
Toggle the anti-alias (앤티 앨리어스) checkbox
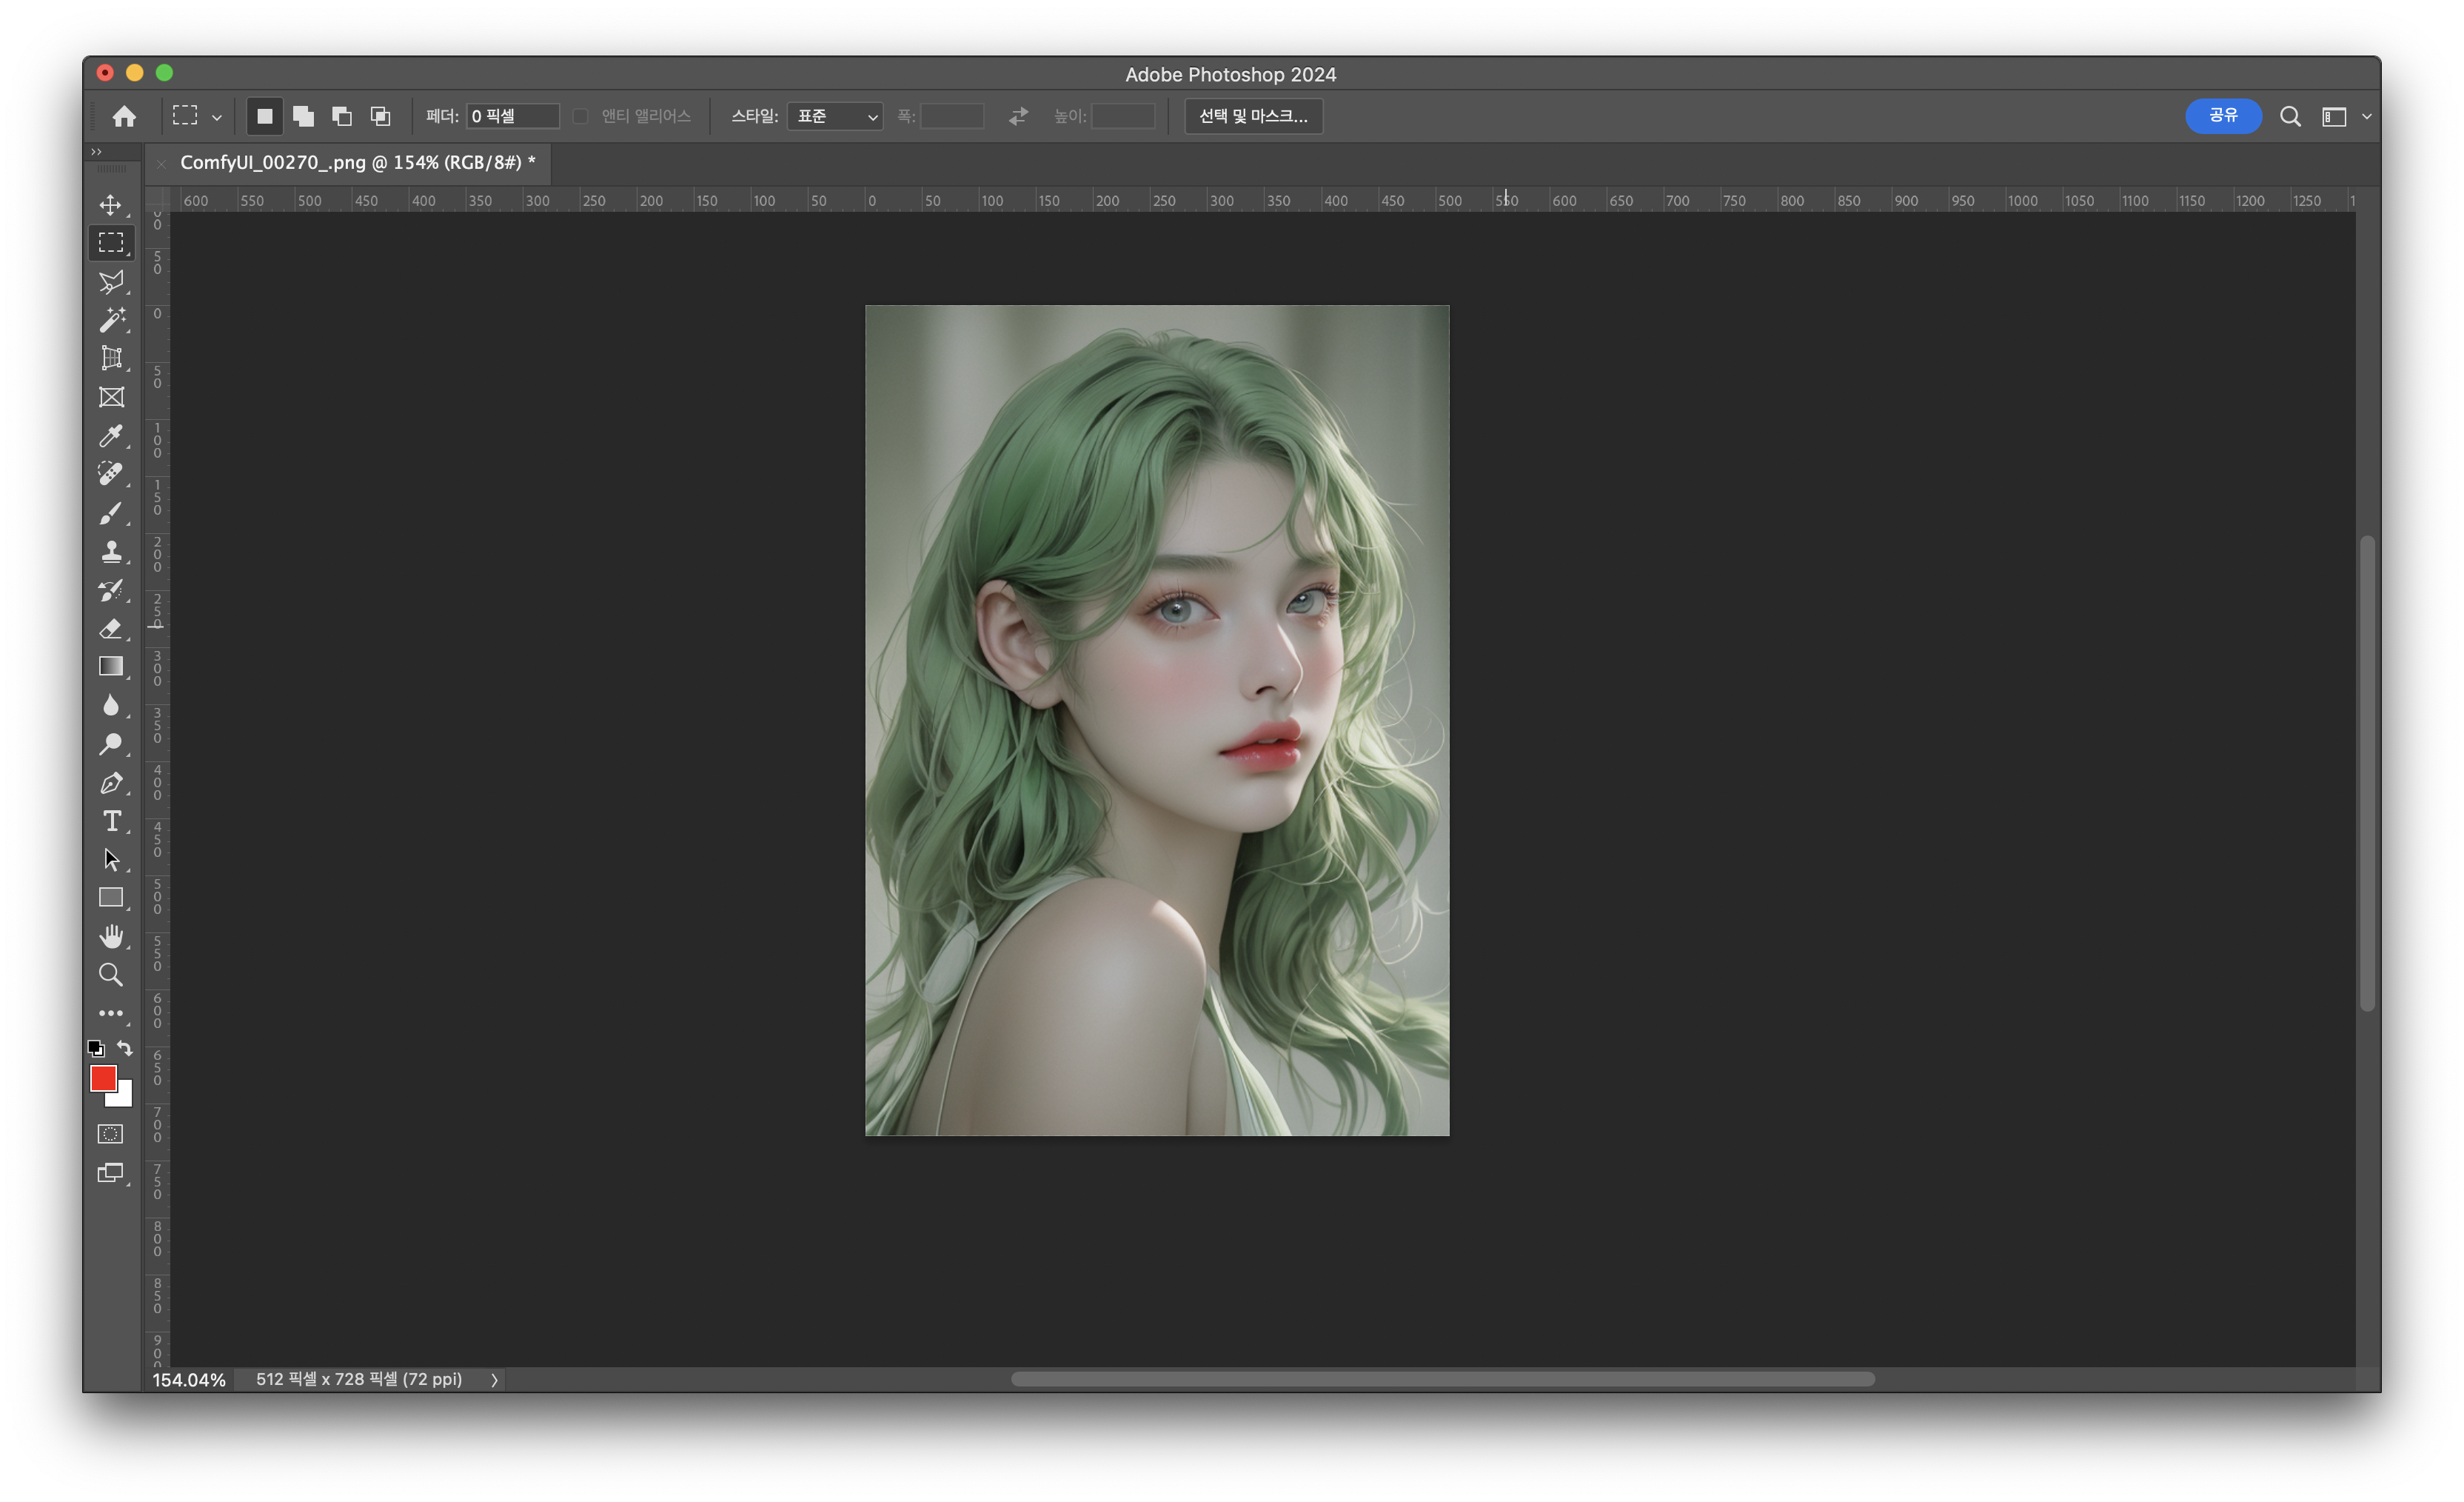point(580,116)
